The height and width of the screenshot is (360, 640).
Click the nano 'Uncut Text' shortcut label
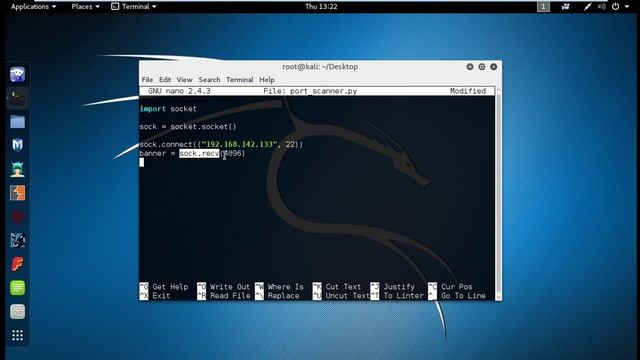347,296
